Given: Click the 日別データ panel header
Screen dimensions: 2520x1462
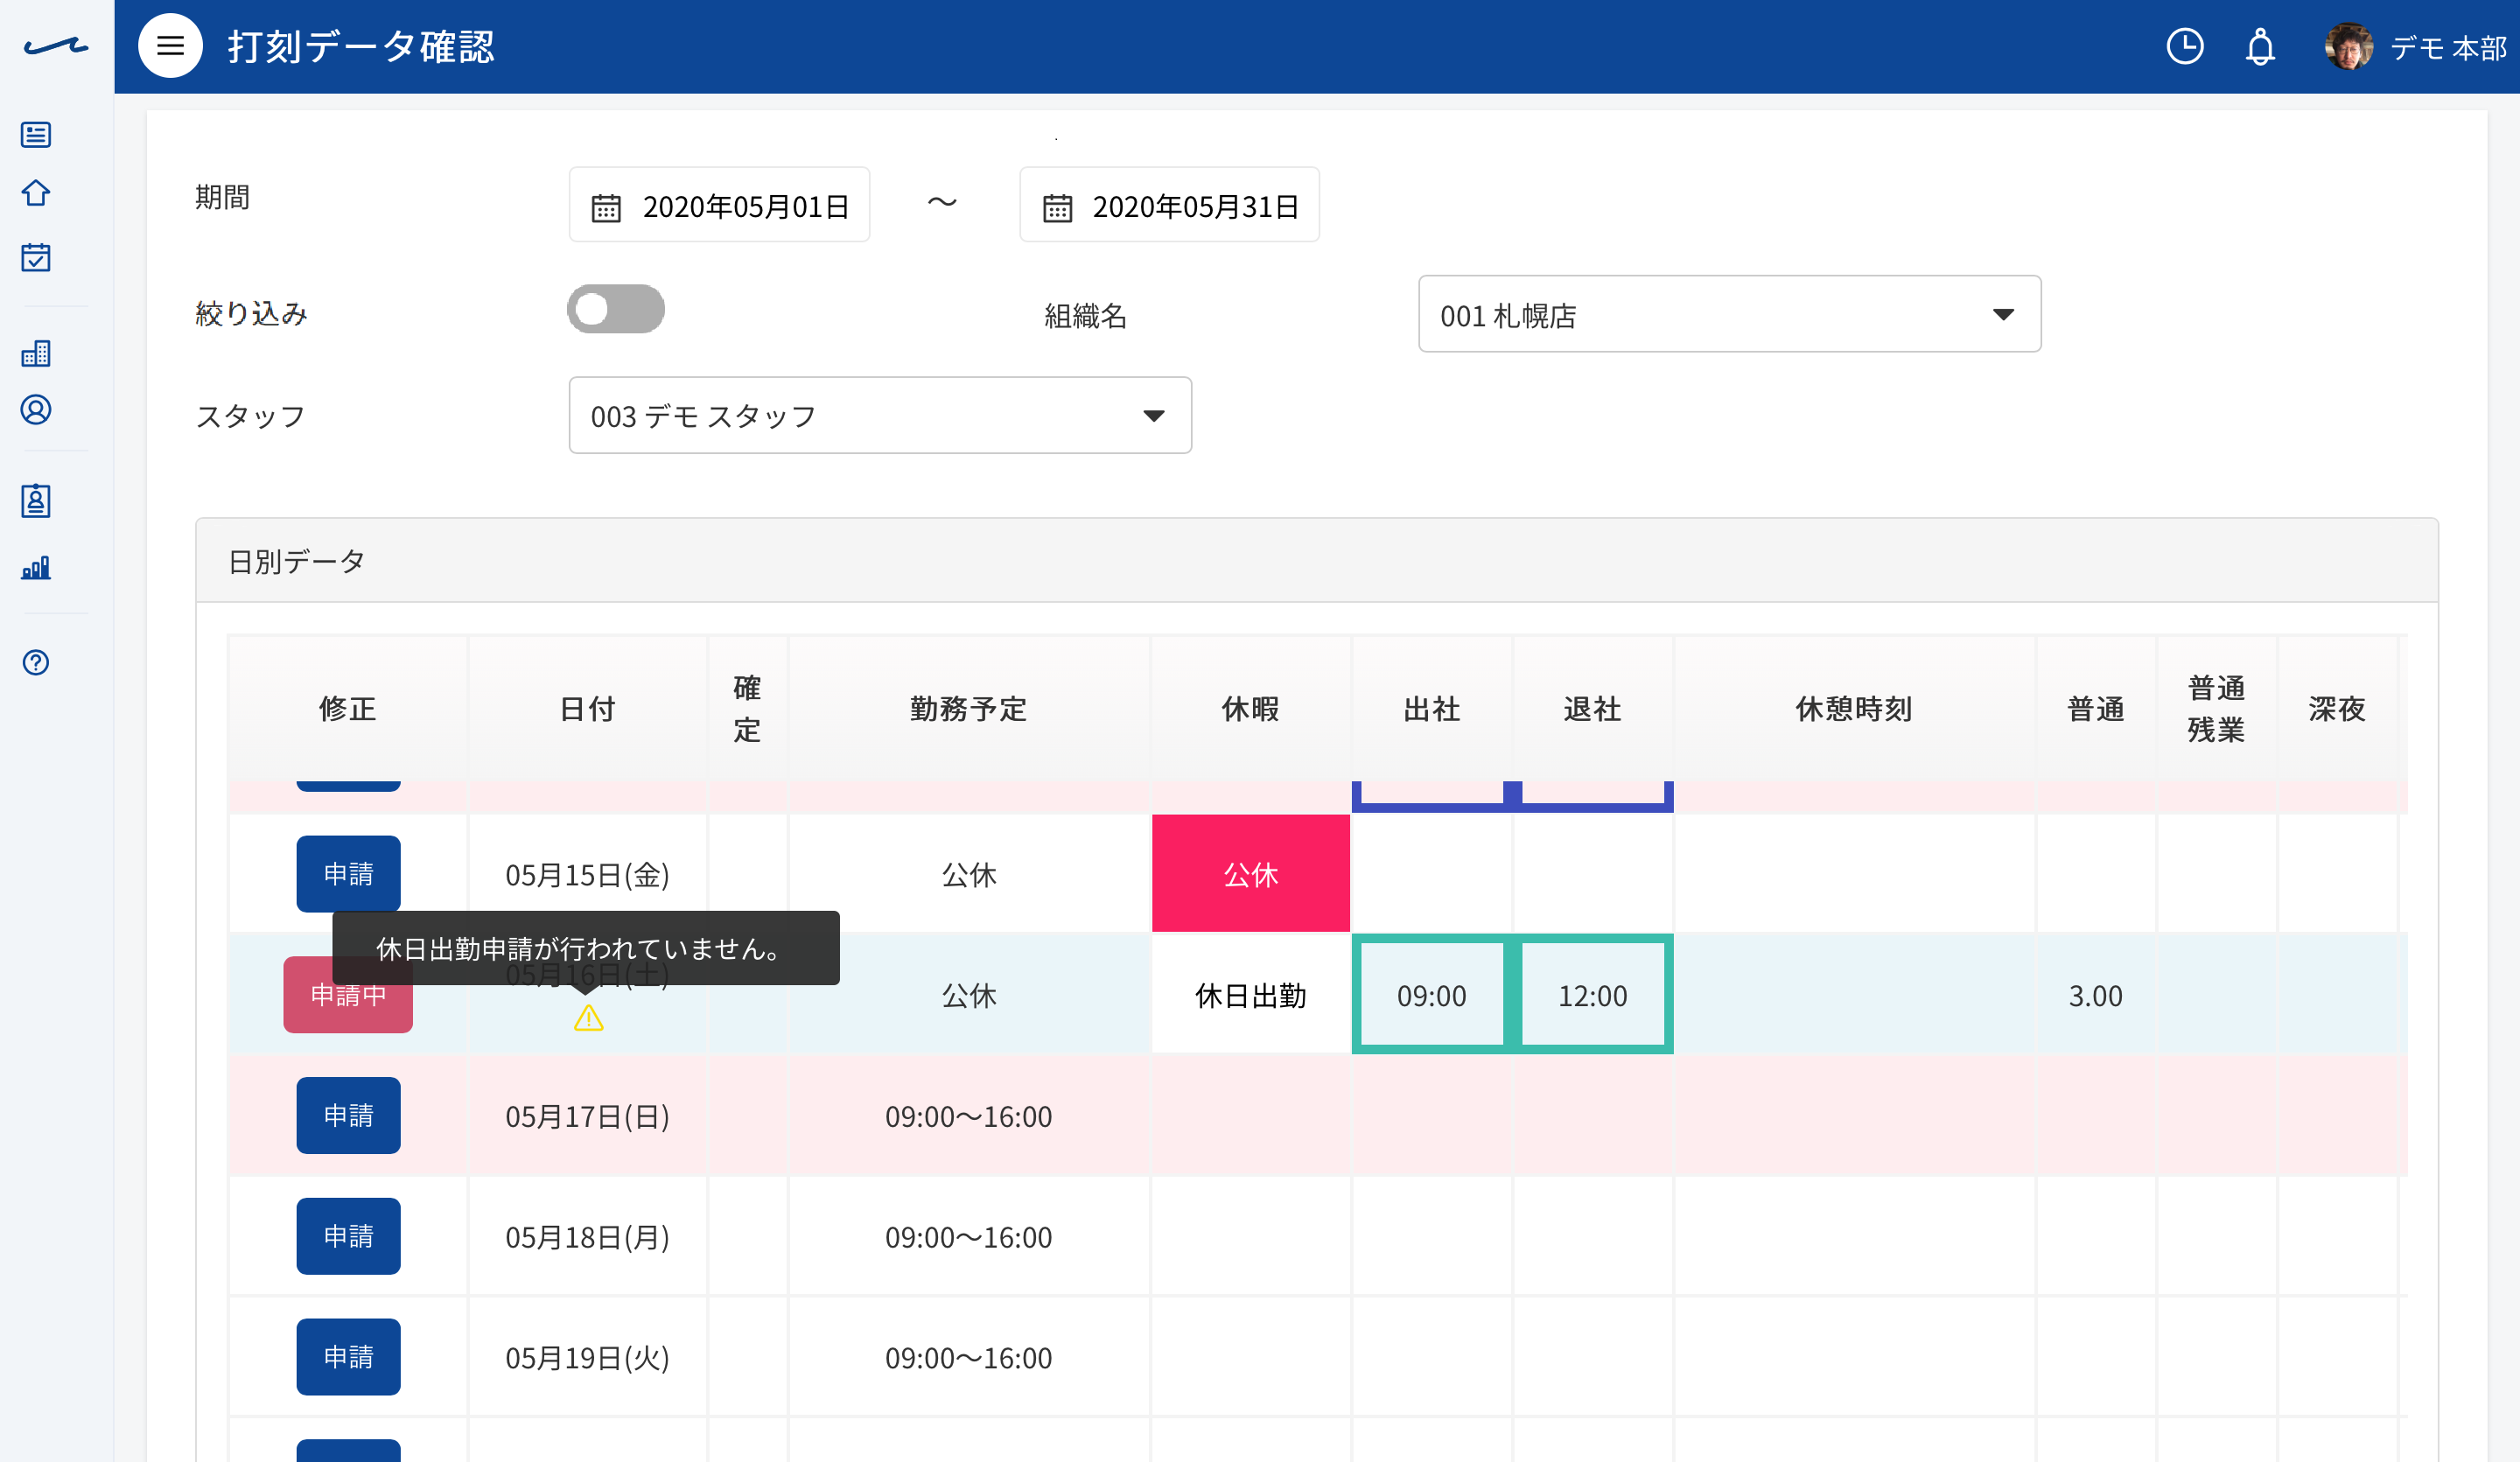Looking at the screenshot, I should [x=1316, y=561].
